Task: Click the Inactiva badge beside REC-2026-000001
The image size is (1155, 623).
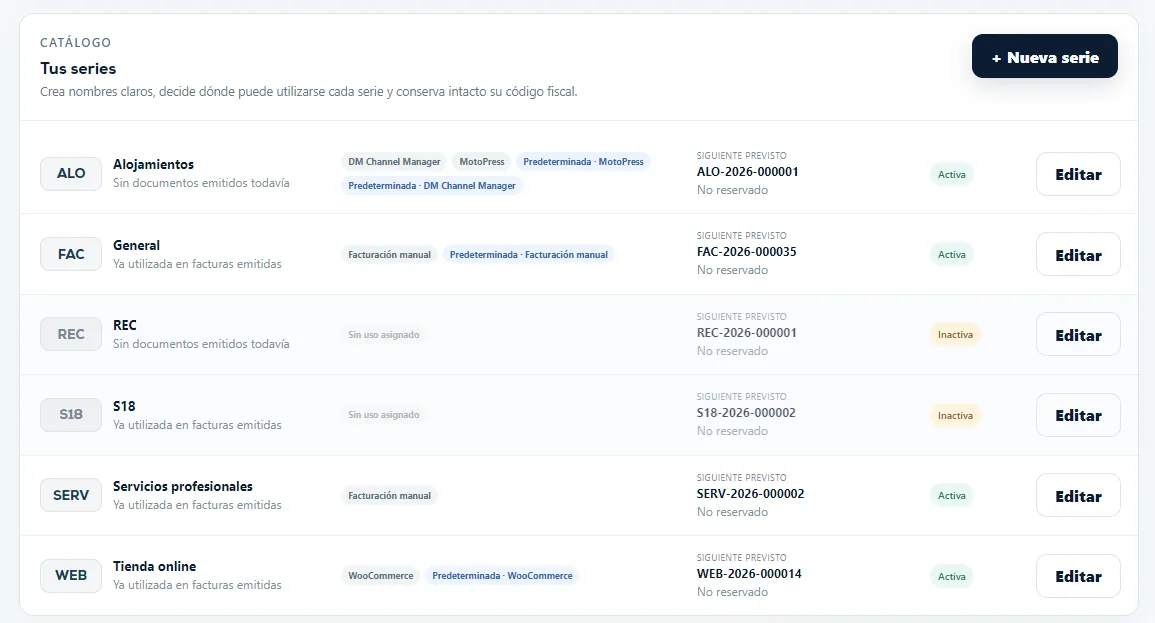Action: (x=955, y=335)
